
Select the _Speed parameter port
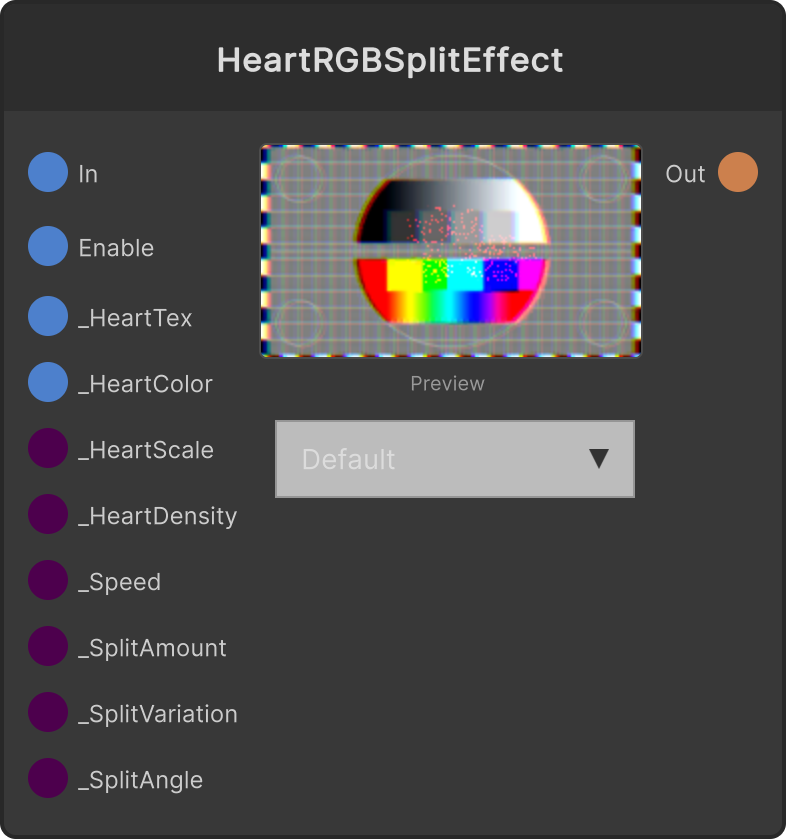48,580
